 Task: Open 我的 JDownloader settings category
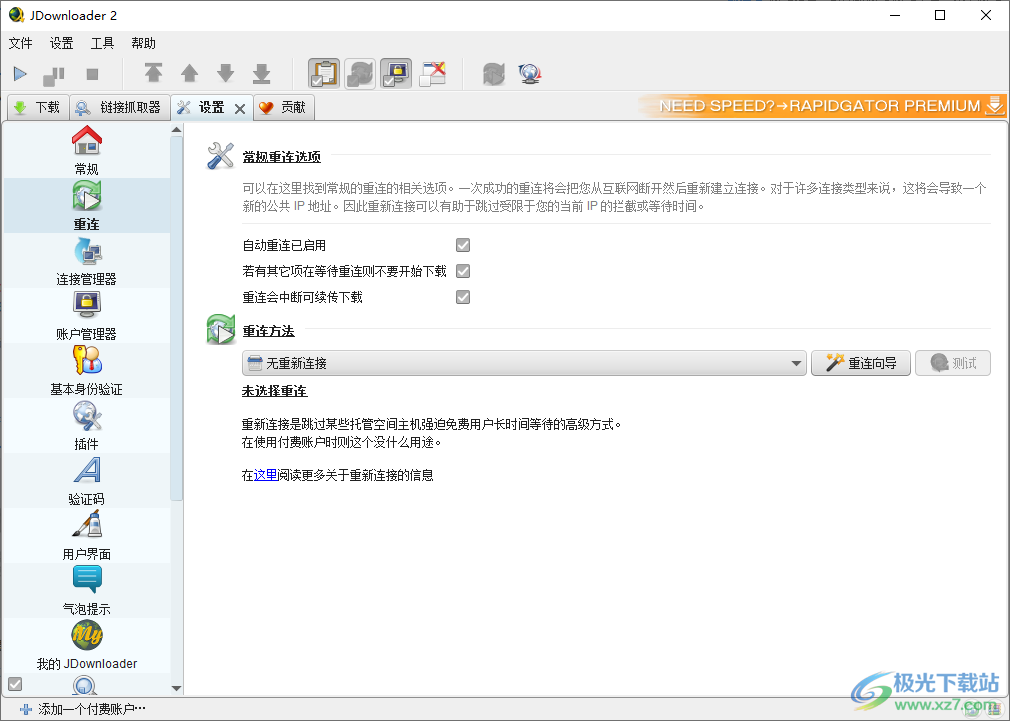tap(86, 645)
